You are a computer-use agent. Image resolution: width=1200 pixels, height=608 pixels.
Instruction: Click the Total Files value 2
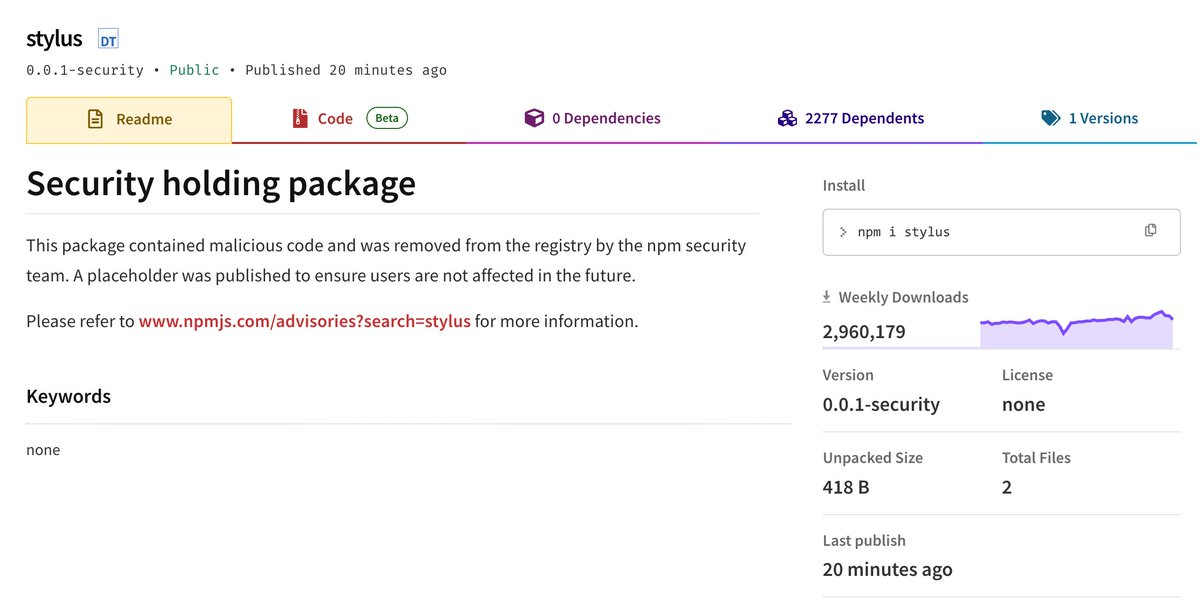point(1007,487)
